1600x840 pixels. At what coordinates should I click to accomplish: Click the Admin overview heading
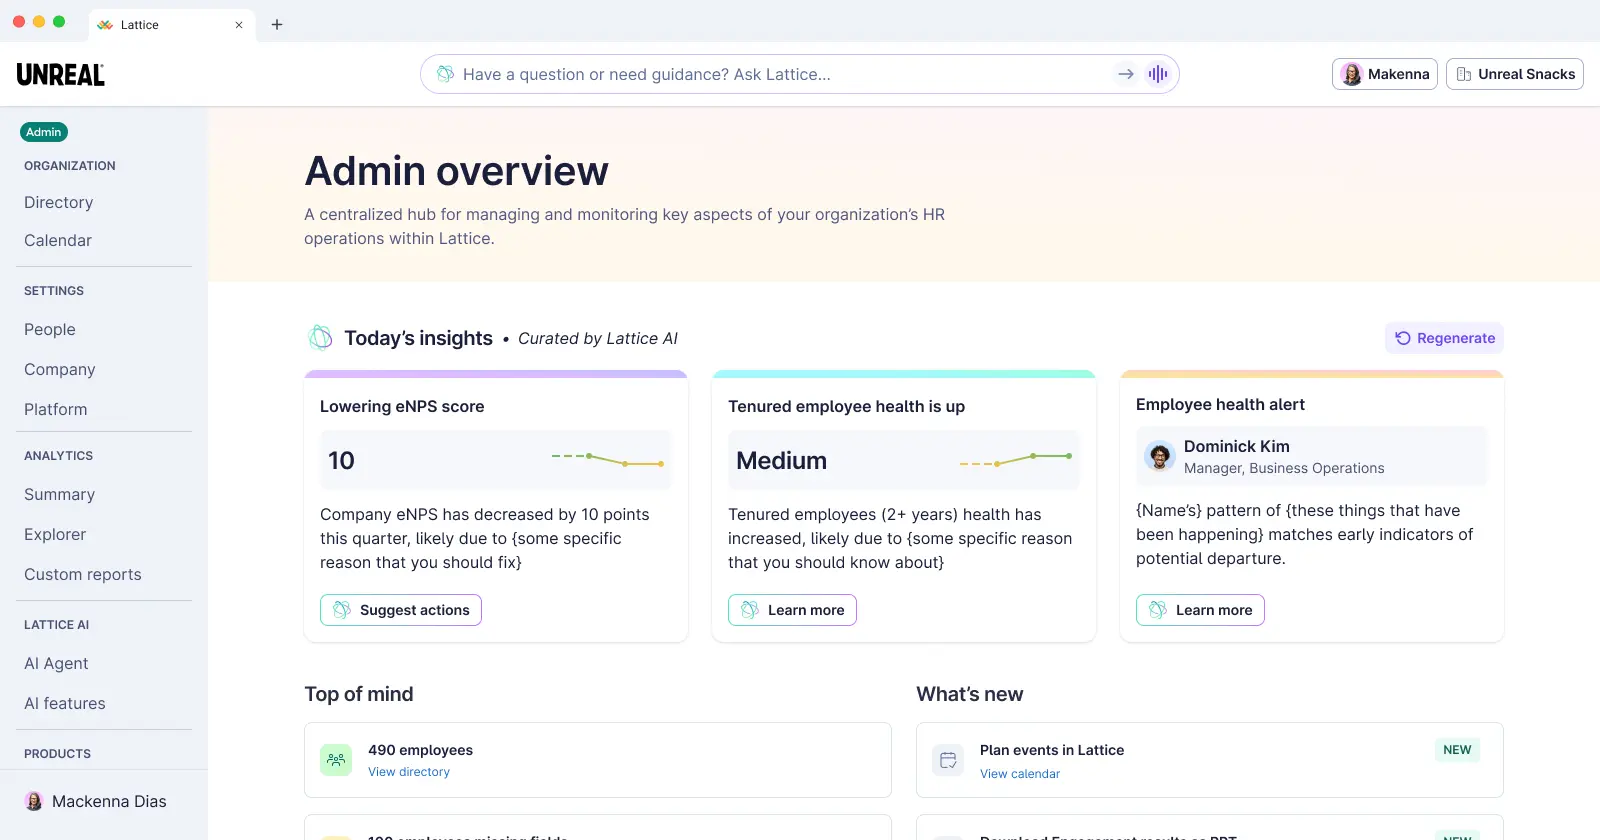coord(456,171)
